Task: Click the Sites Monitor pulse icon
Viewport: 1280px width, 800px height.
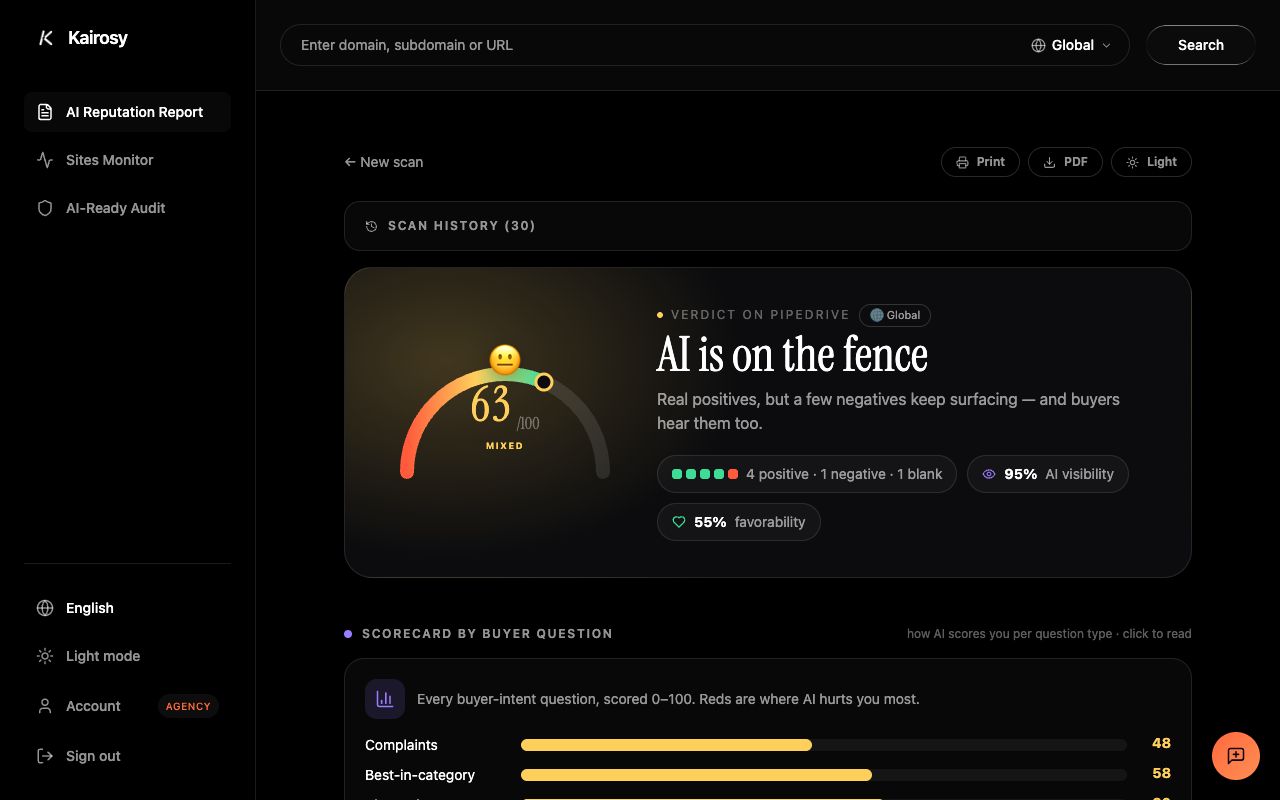Action: 45,160
